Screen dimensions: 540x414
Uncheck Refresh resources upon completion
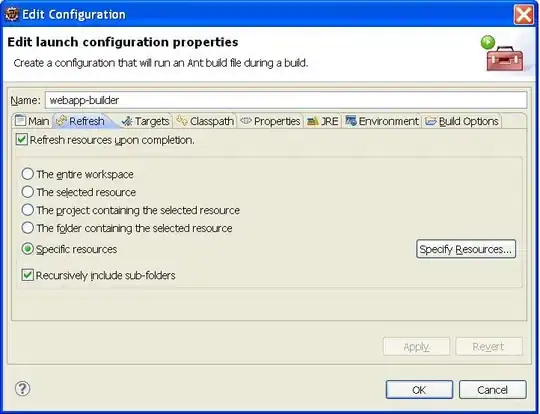click(x=21, y=140)
